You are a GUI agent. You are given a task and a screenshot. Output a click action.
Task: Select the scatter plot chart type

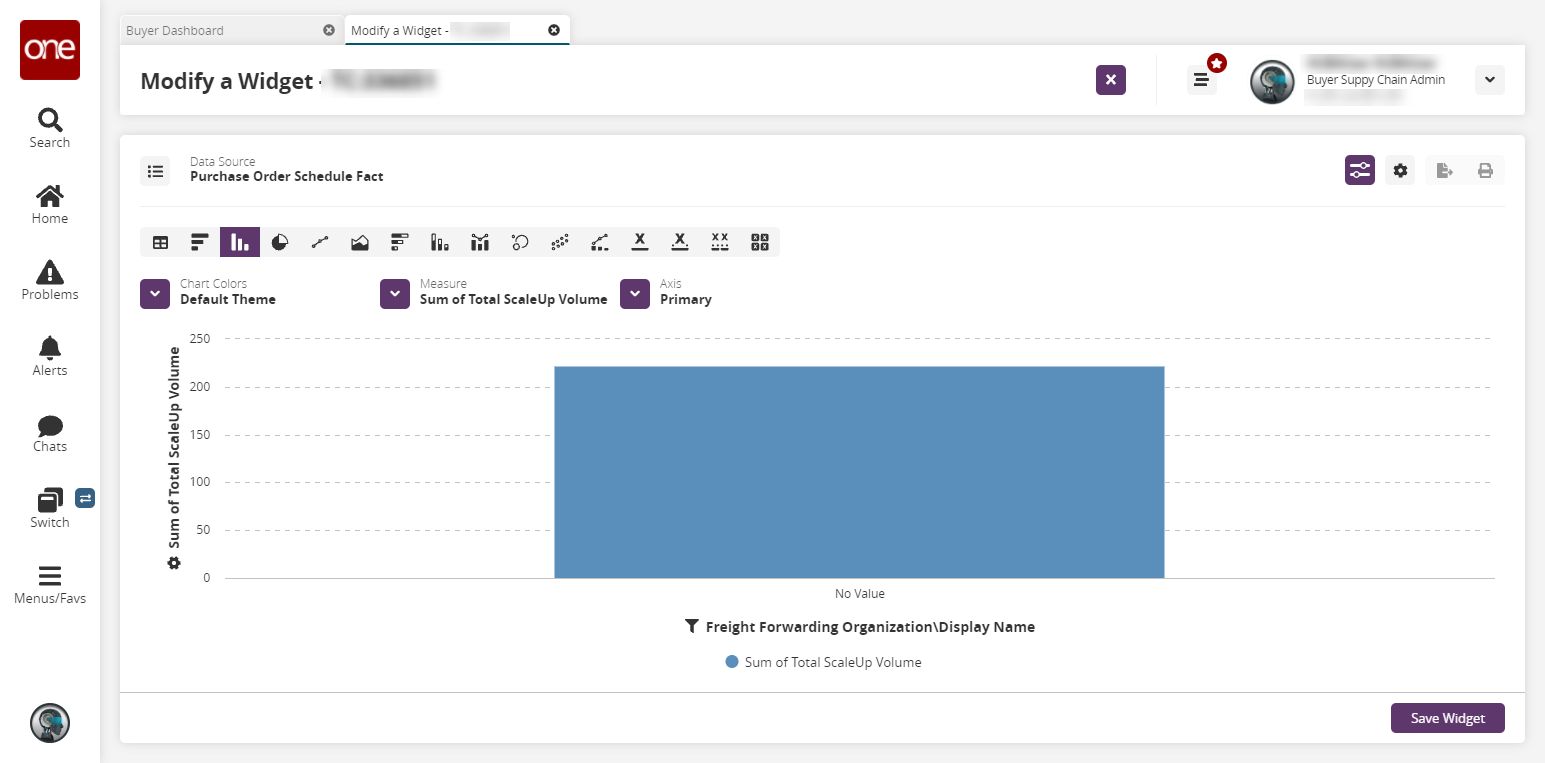[560, 242]
